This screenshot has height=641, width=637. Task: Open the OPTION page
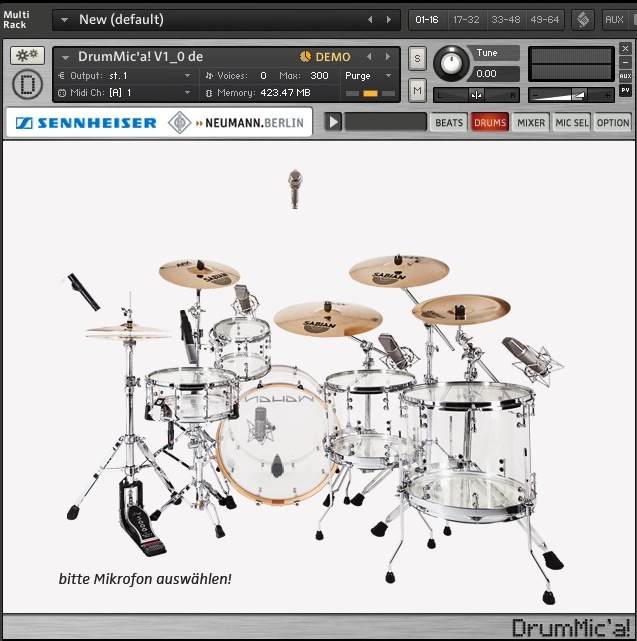point(612,123)
